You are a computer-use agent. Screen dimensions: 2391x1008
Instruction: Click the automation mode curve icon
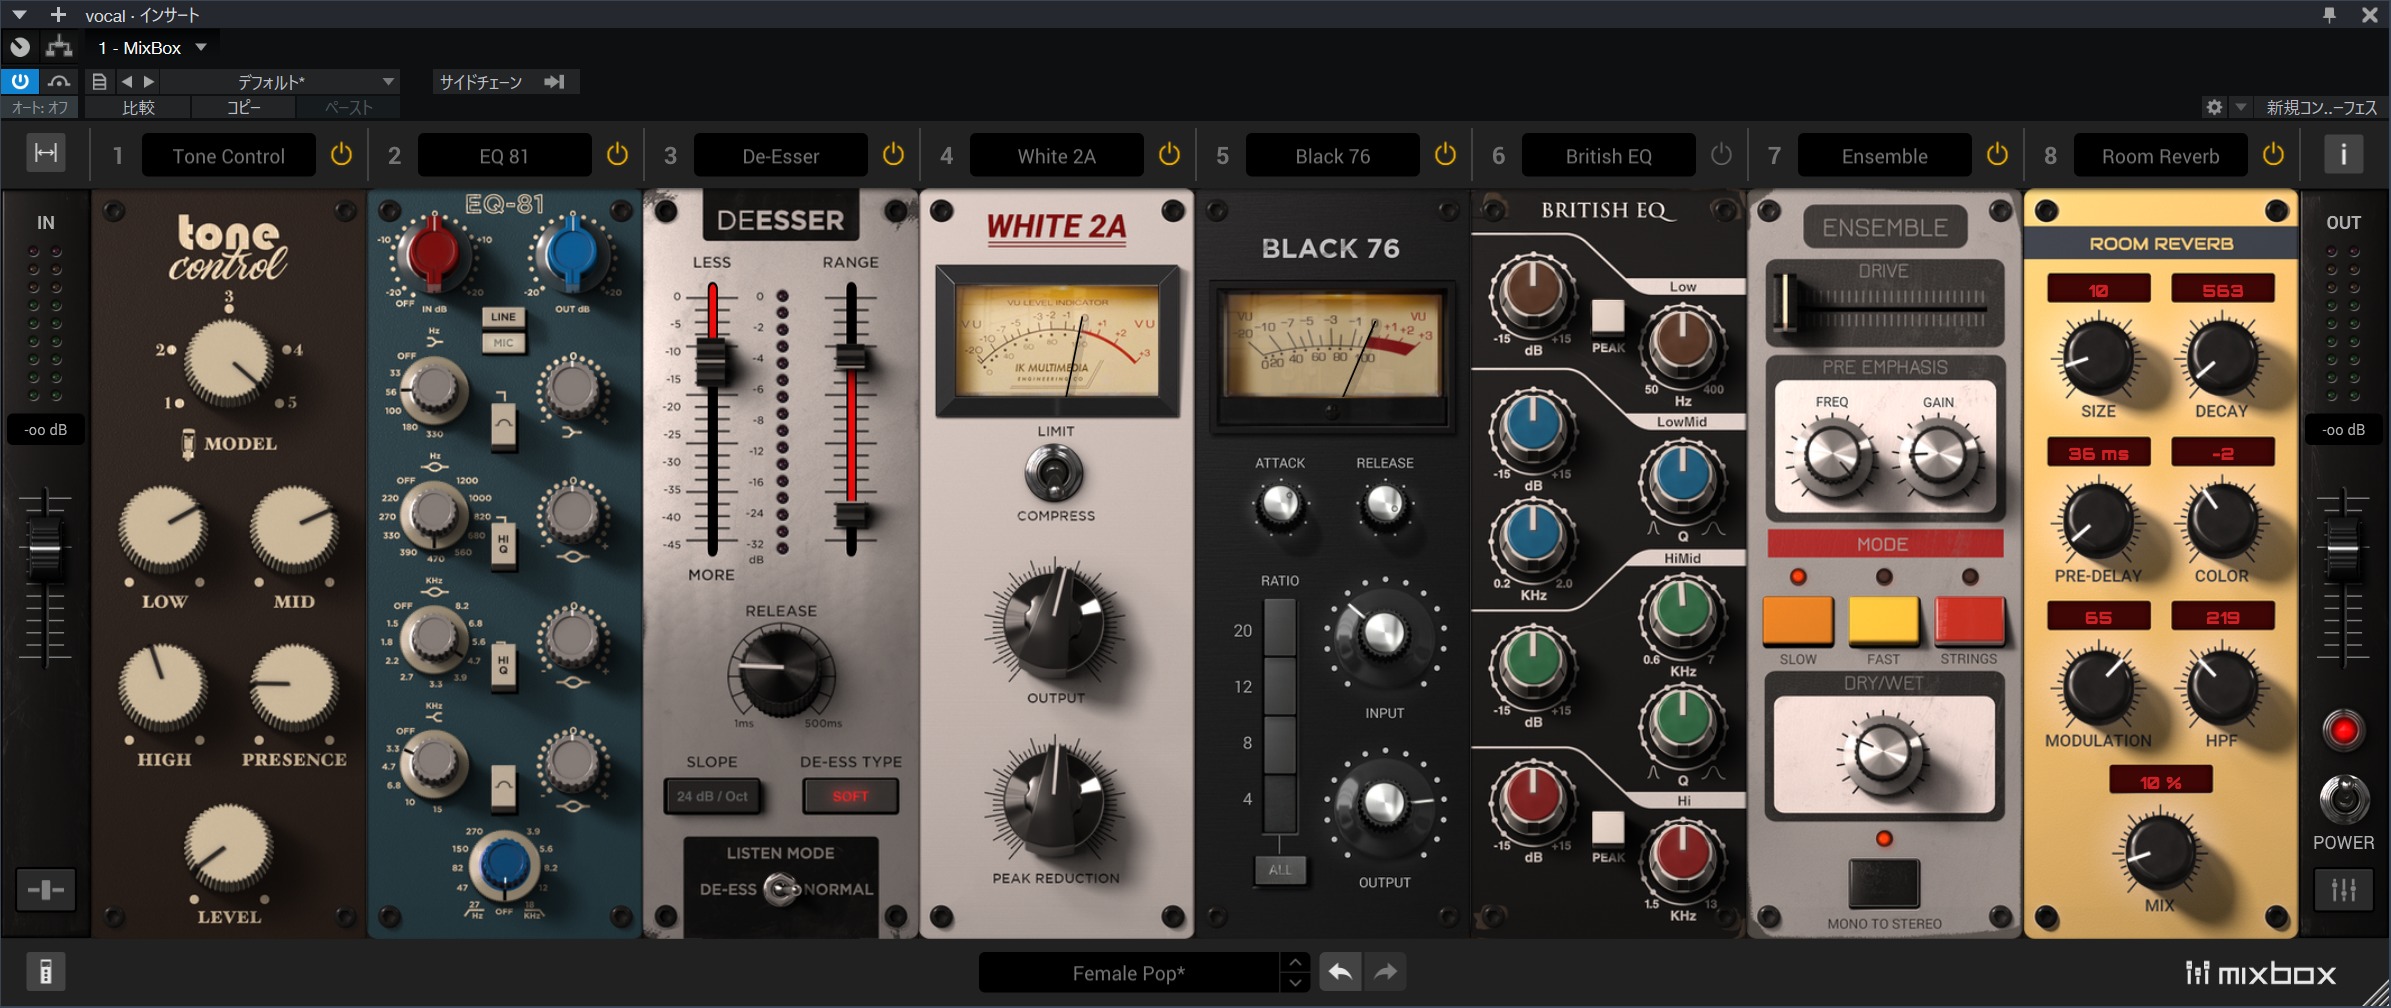59,81
